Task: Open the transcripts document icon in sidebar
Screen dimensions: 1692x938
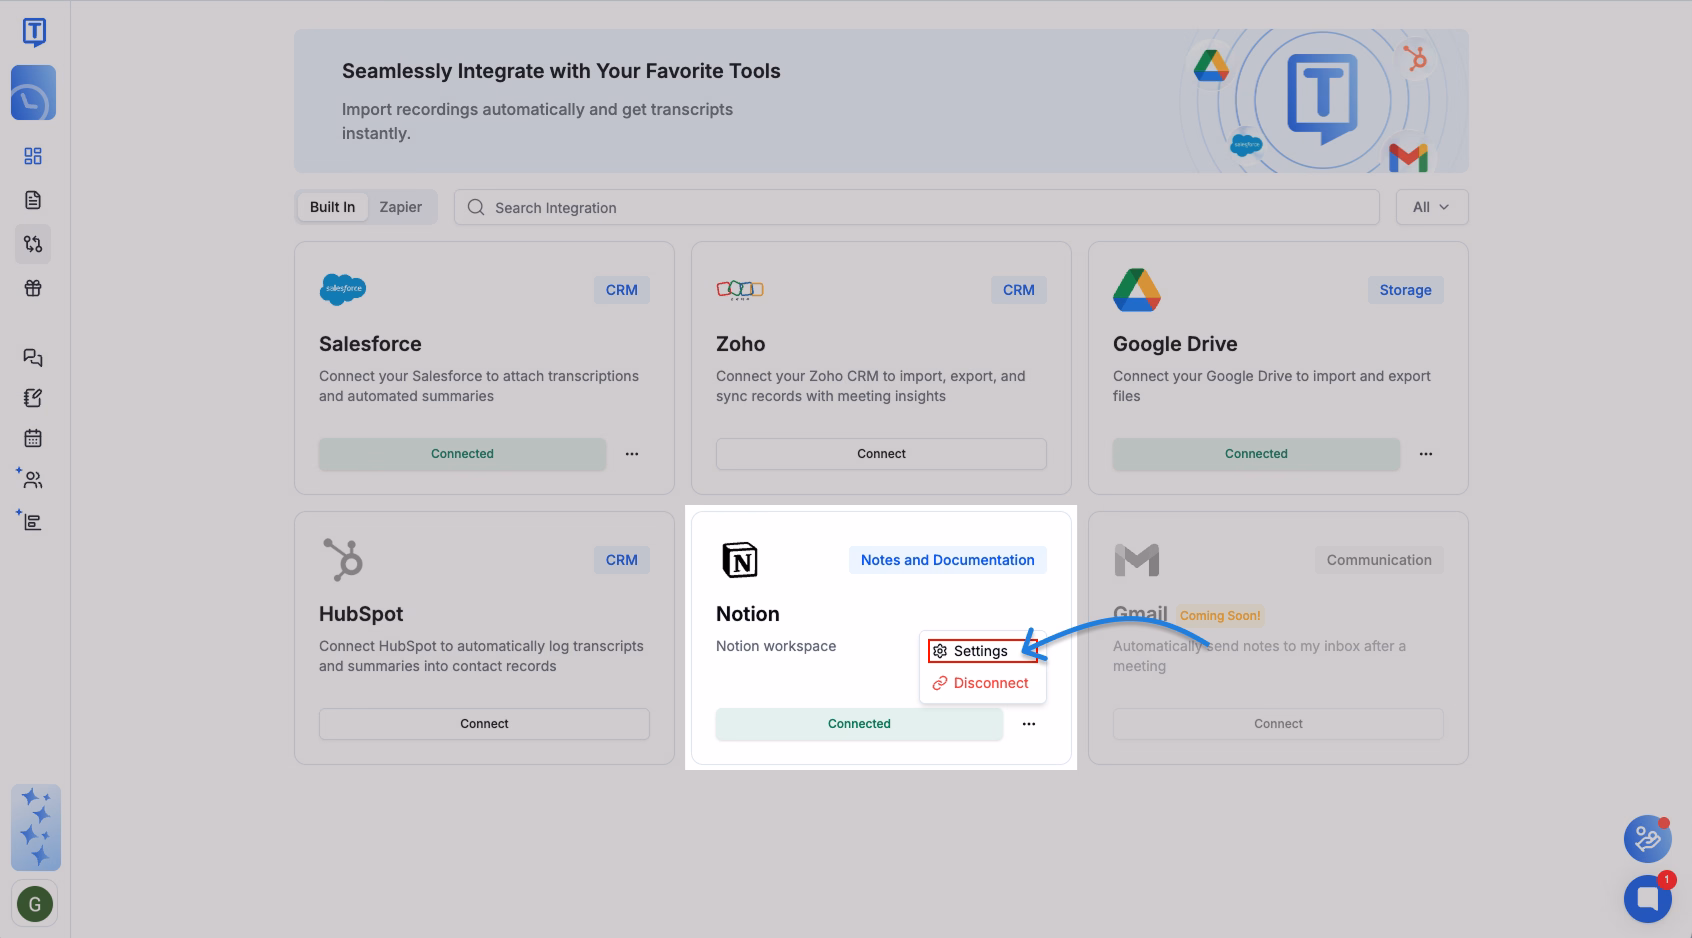Action: pos(33,199)
